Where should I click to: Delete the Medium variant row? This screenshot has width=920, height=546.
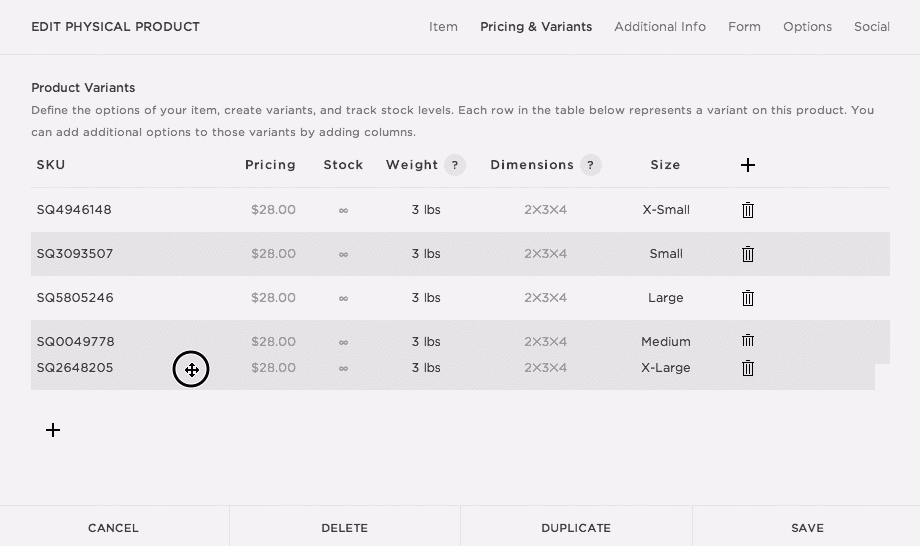[x=748, y=341]
